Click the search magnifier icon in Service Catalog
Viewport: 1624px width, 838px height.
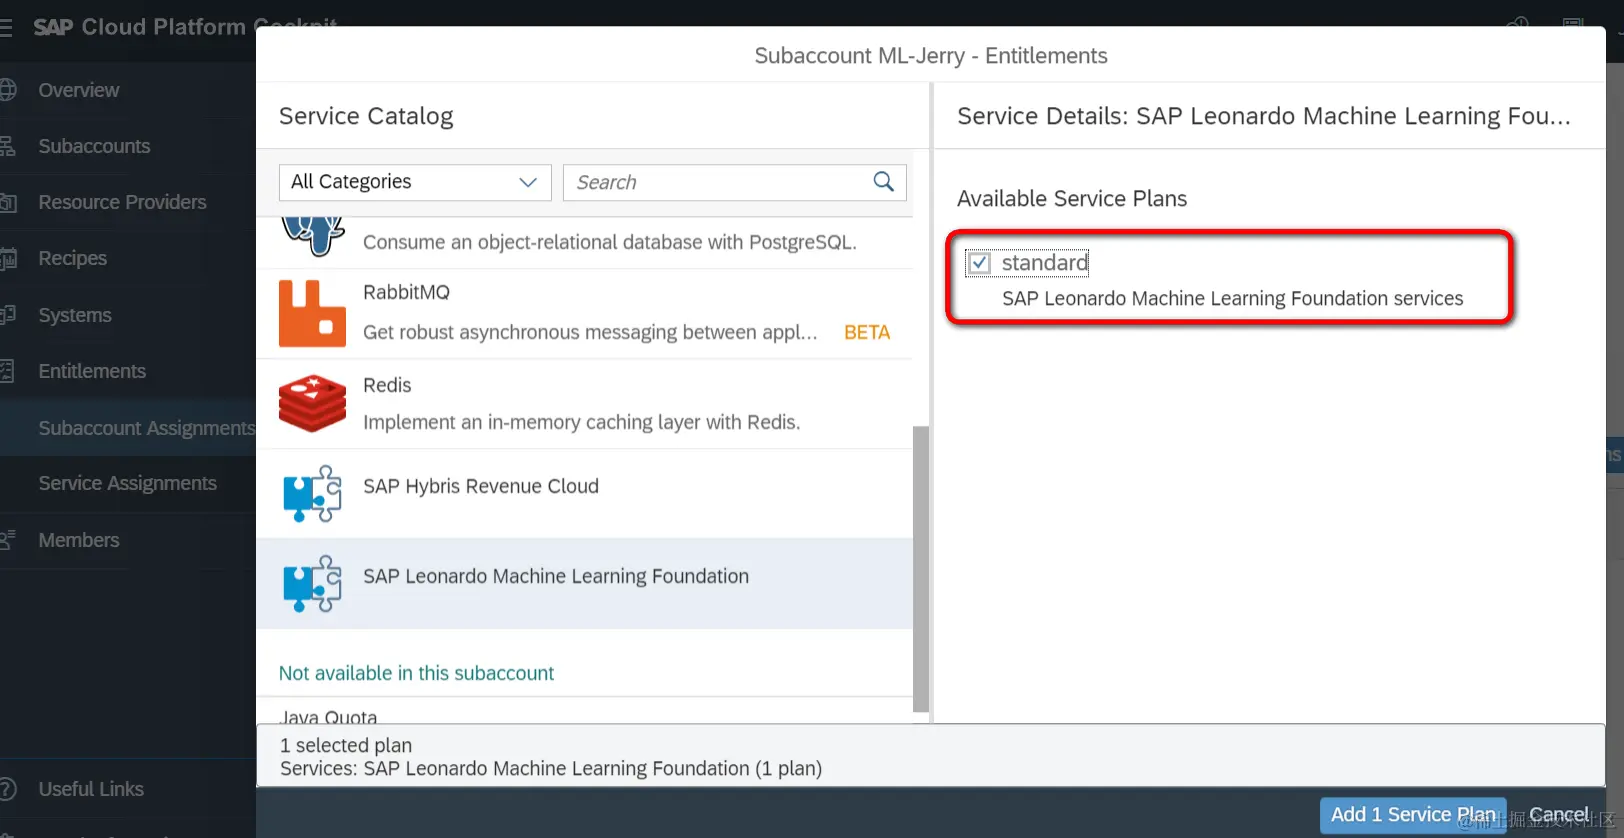coord(884,182)
